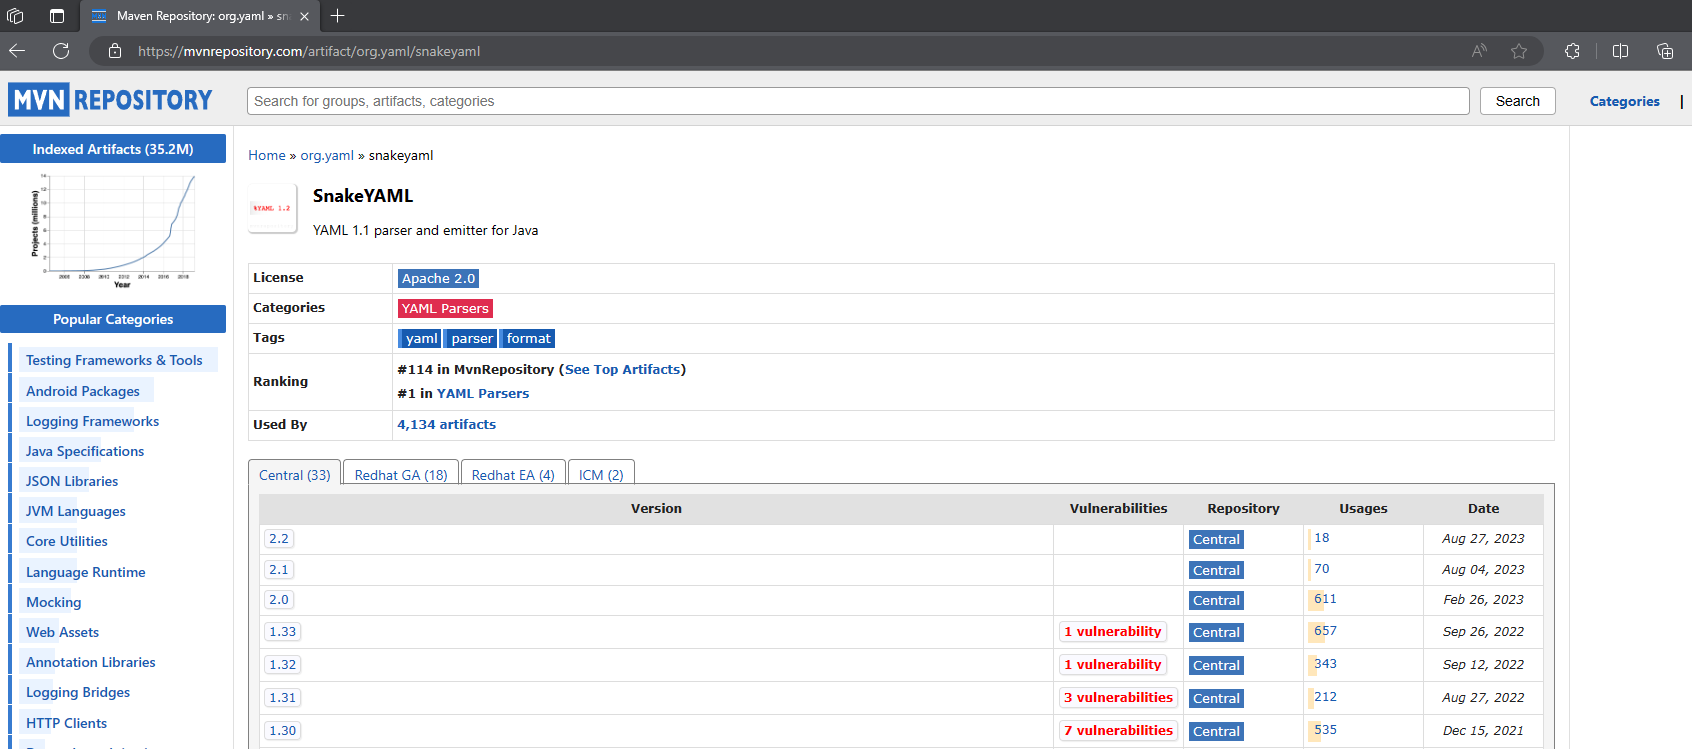Open Android Packages category
Screen dimensions: 1692x749
click(83, 391)
